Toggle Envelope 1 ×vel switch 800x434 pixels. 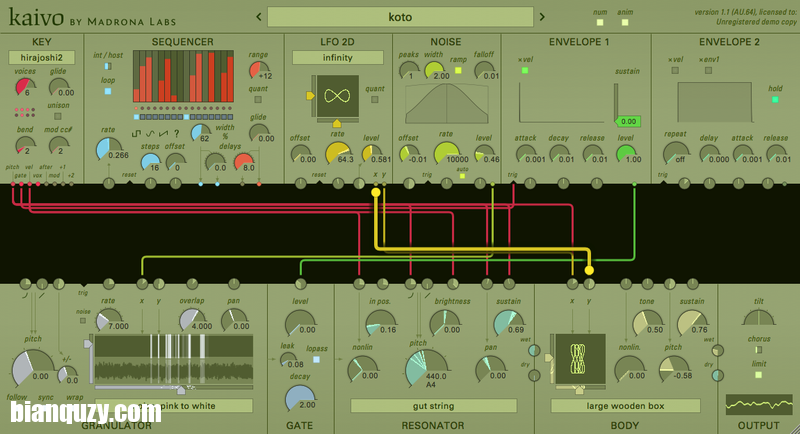(525, 70)
